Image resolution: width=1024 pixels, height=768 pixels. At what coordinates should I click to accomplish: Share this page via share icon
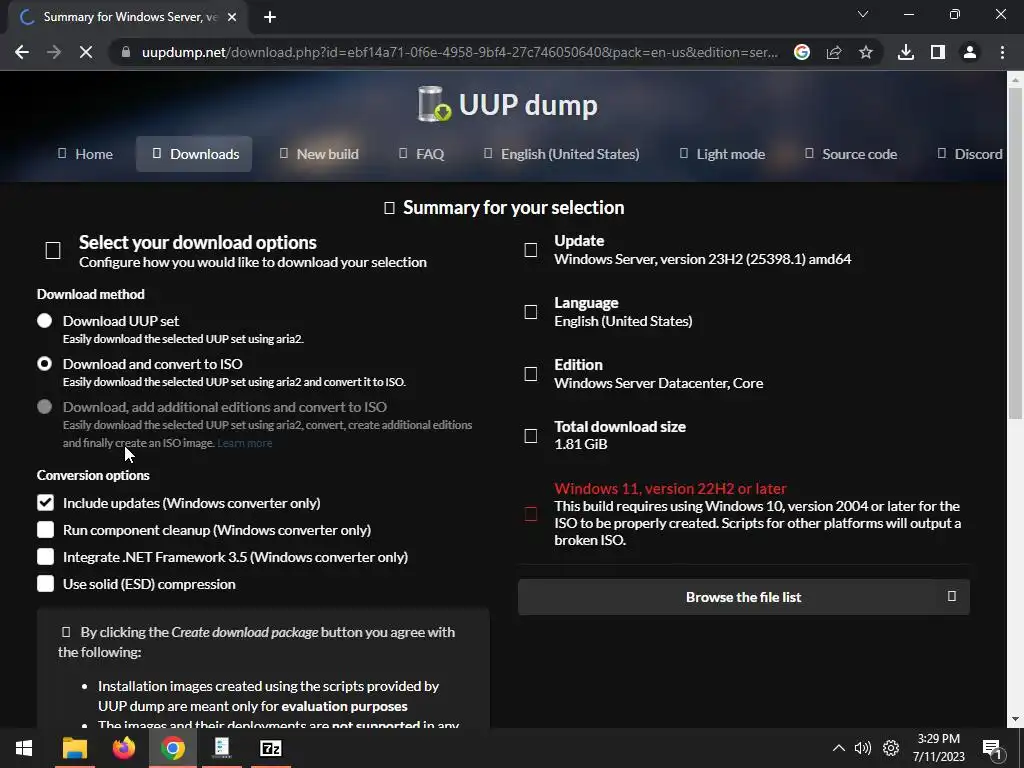(834, 52)
